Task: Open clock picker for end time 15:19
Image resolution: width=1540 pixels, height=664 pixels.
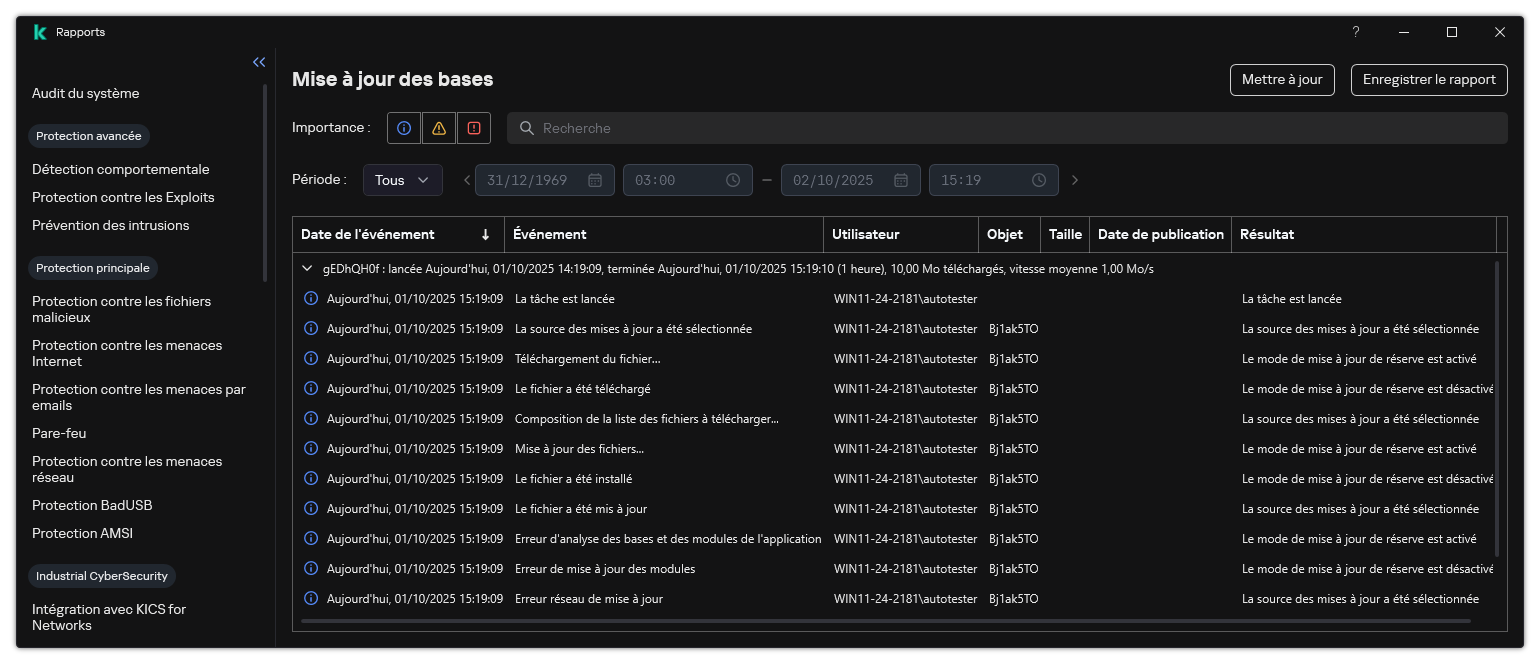Action: click(x=1039, y=180)
